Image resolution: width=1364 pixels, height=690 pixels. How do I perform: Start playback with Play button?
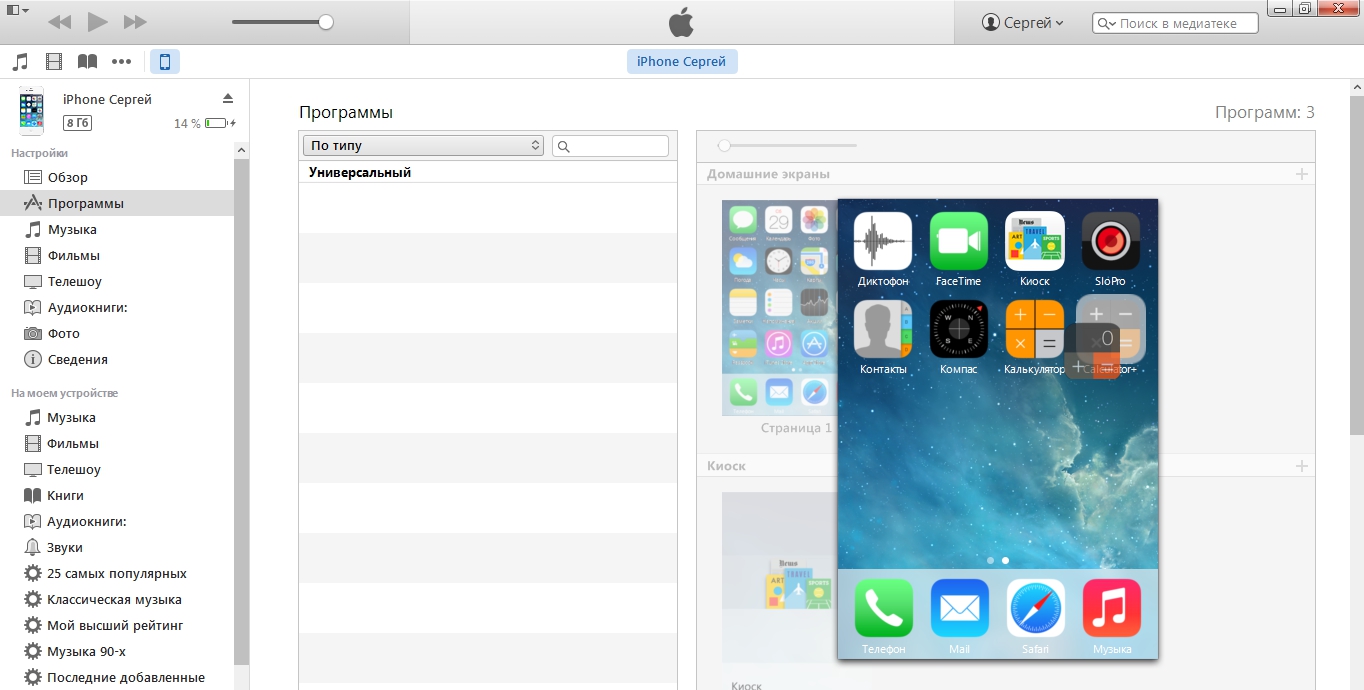[97, 21]
